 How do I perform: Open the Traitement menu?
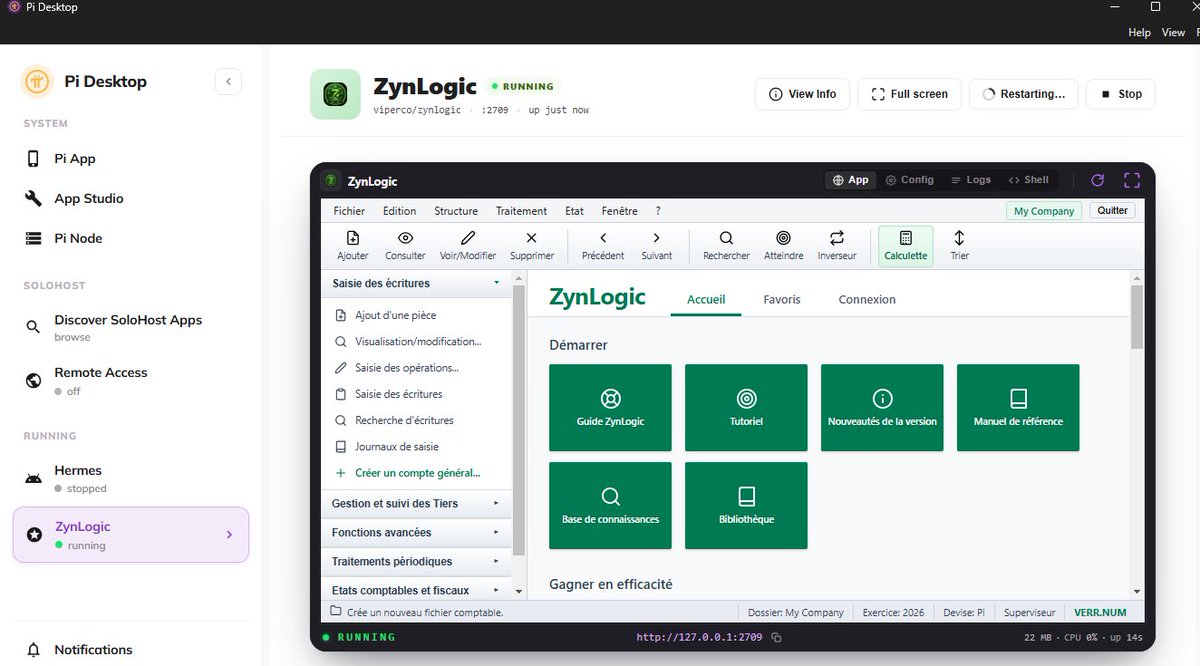pos(521,211)
